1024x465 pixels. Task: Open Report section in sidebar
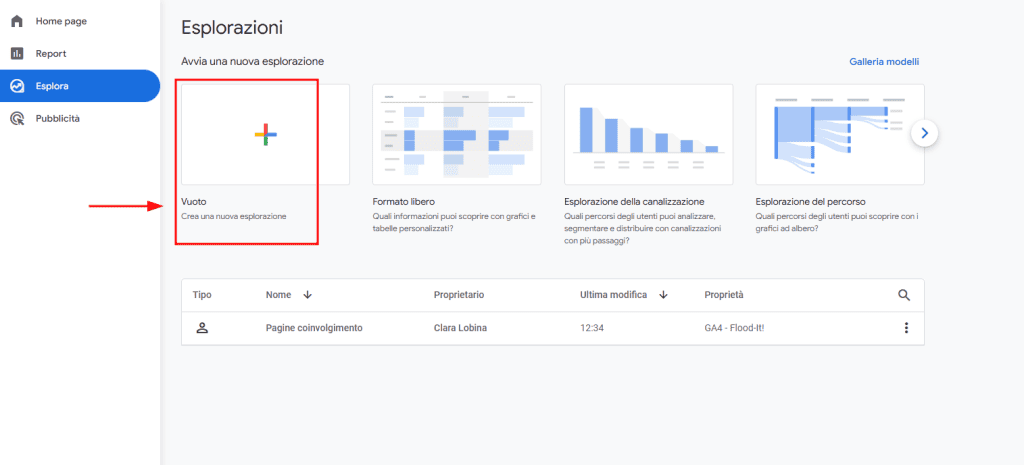click(x=51, y=54)
